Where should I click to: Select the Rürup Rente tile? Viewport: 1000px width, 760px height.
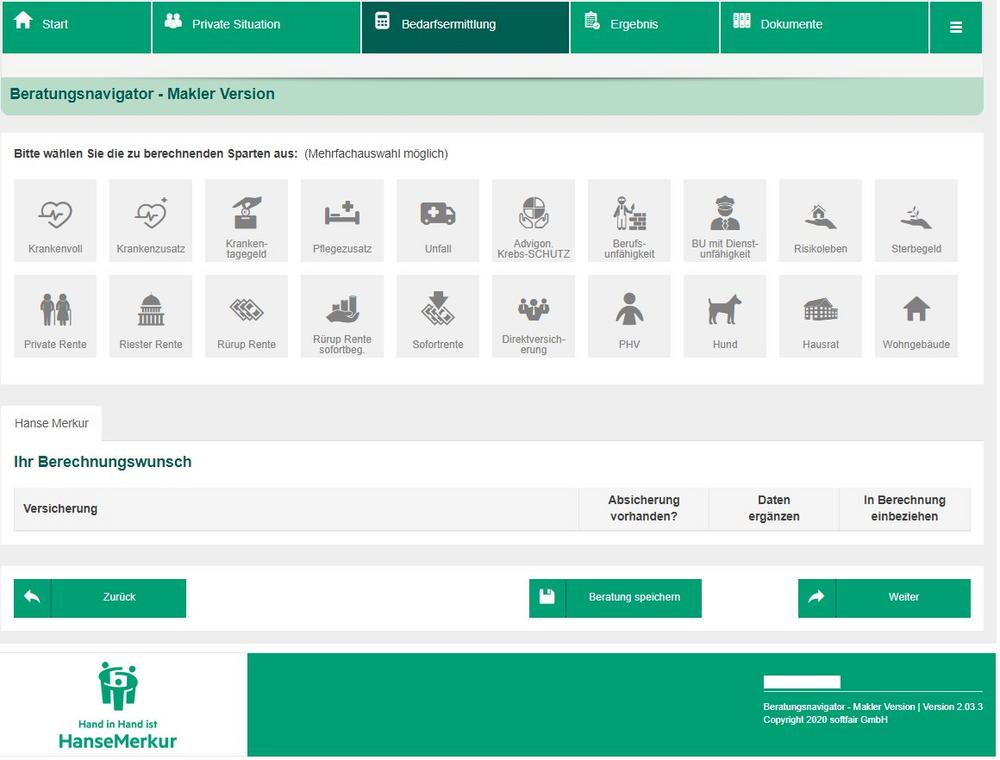tap(247, 316)
